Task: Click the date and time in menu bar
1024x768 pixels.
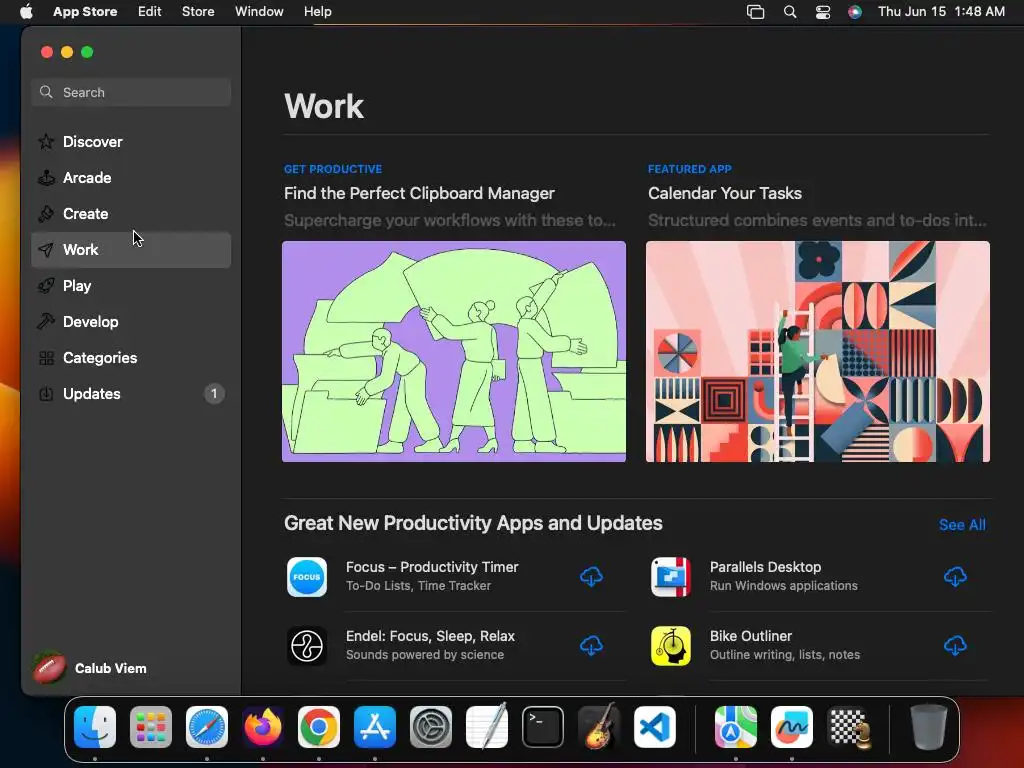Action: click(x=941, y=12)
